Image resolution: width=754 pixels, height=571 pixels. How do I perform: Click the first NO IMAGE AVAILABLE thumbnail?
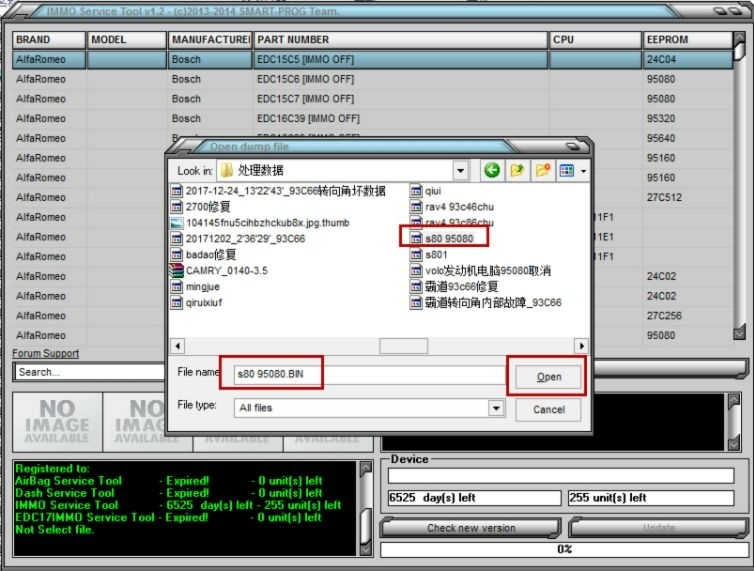click(x=57, y=422)
